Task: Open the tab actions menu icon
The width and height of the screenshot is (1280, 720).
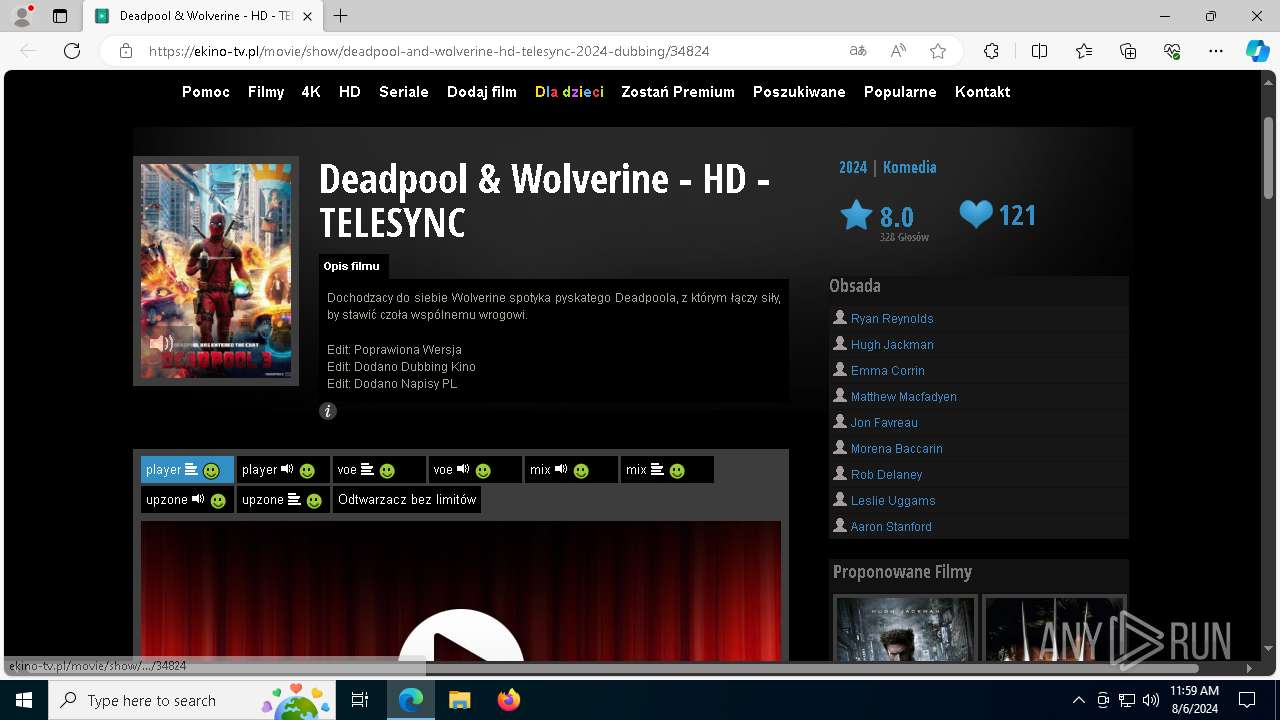Action: [x=60, y=16]
